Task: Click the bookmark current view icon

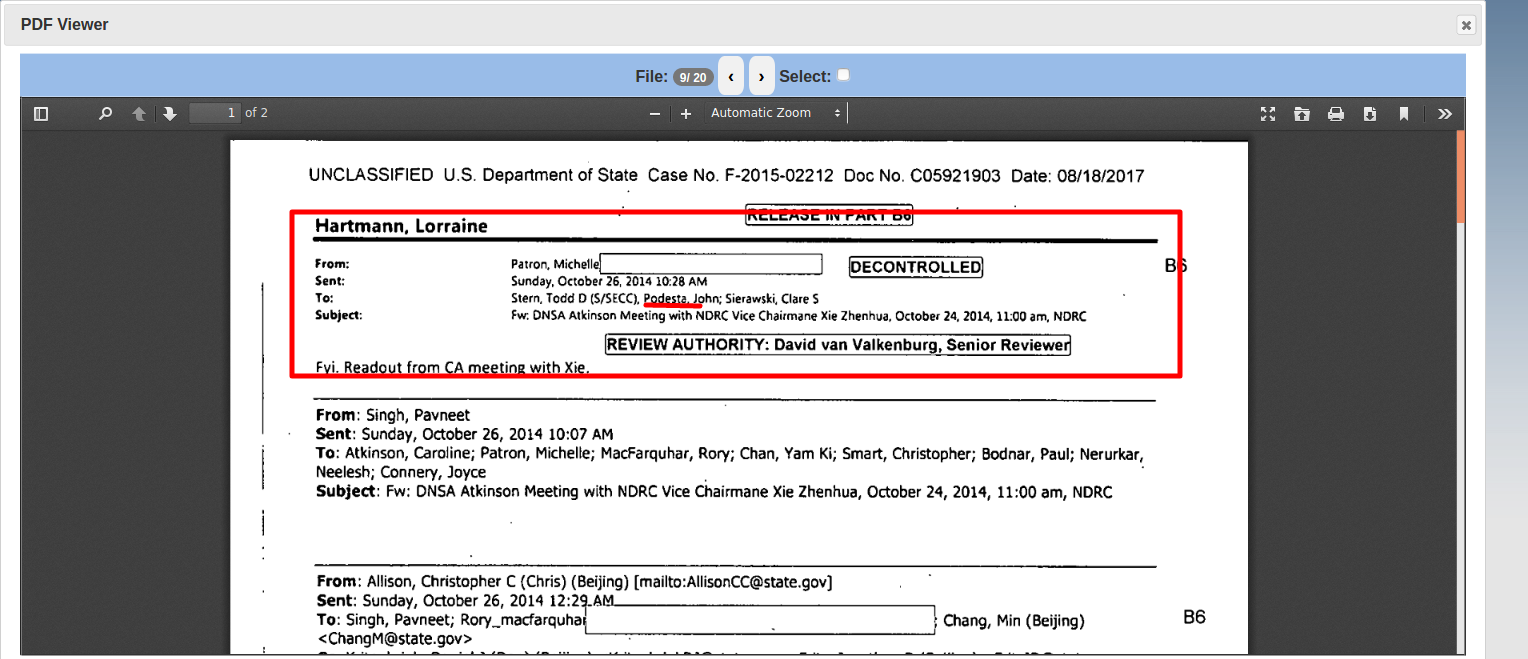Action: [x=1404, y=114]
